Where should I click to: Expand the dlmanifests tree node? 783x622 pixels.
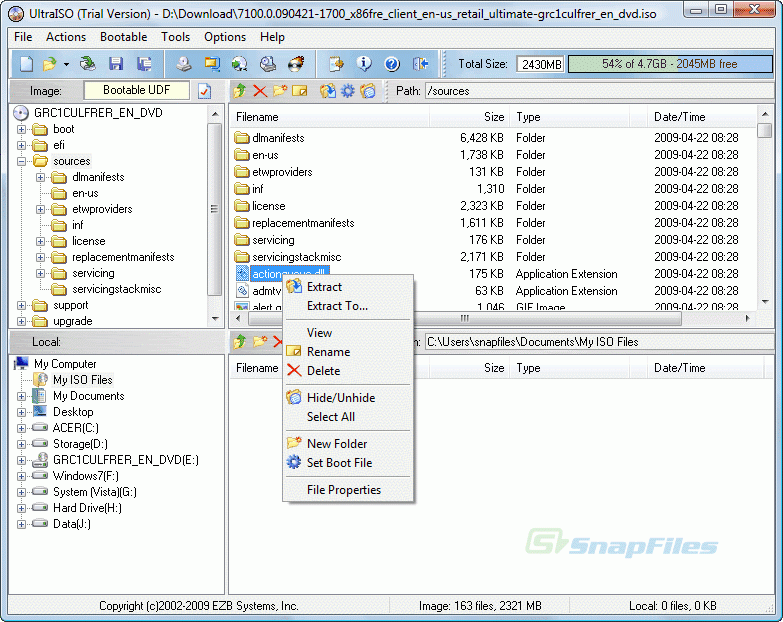40,177
